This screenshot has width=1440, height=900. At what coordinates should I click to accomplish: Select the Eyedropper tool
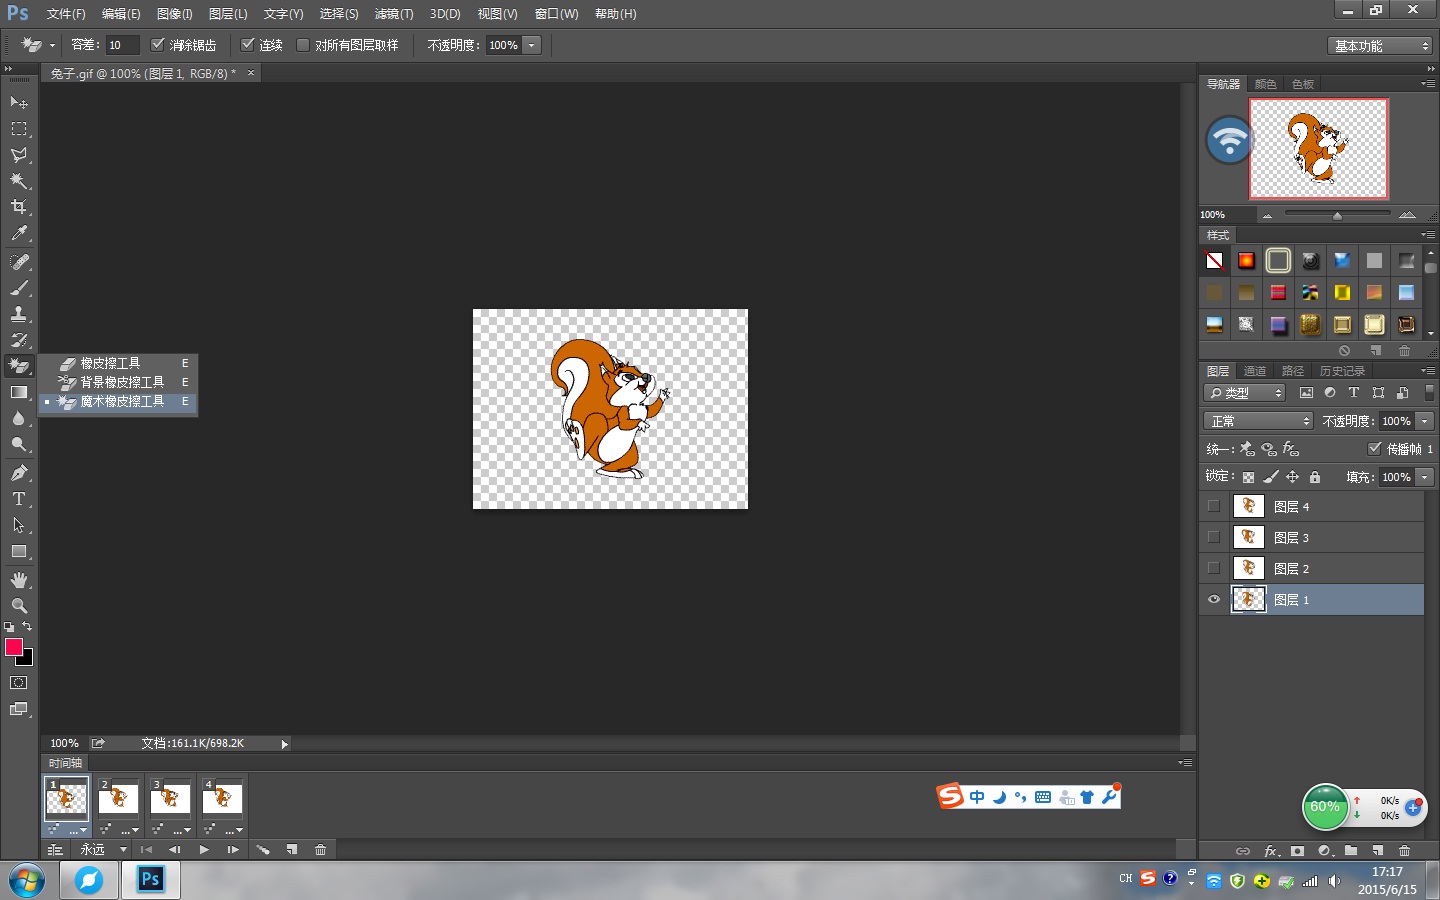pyautogui.click(x=19, y=233)
